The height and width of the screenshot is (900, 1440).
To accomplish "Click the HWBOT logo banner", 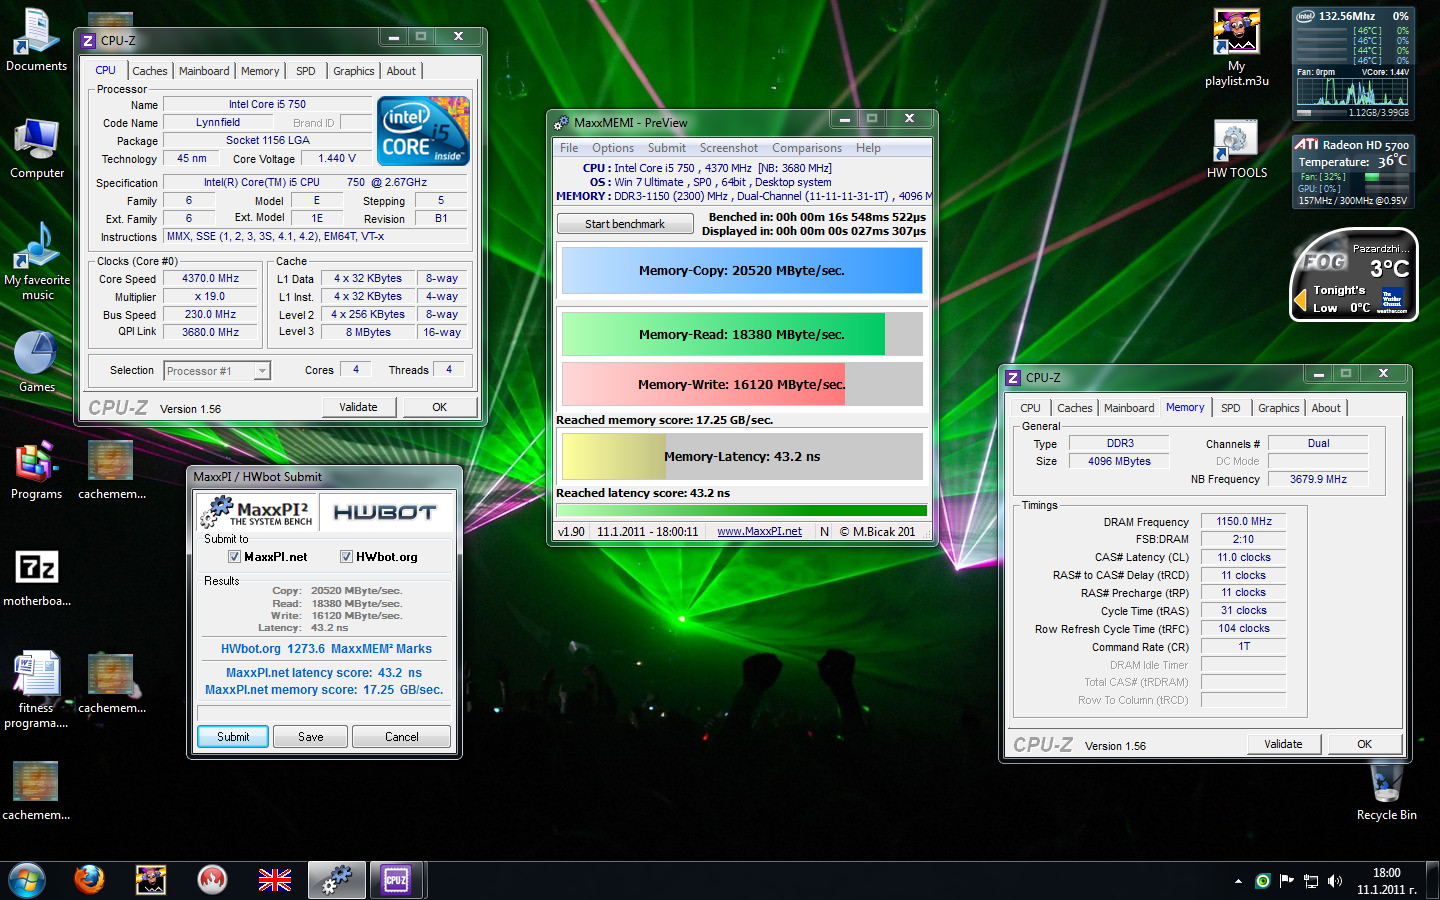I will tap(385, 513).
